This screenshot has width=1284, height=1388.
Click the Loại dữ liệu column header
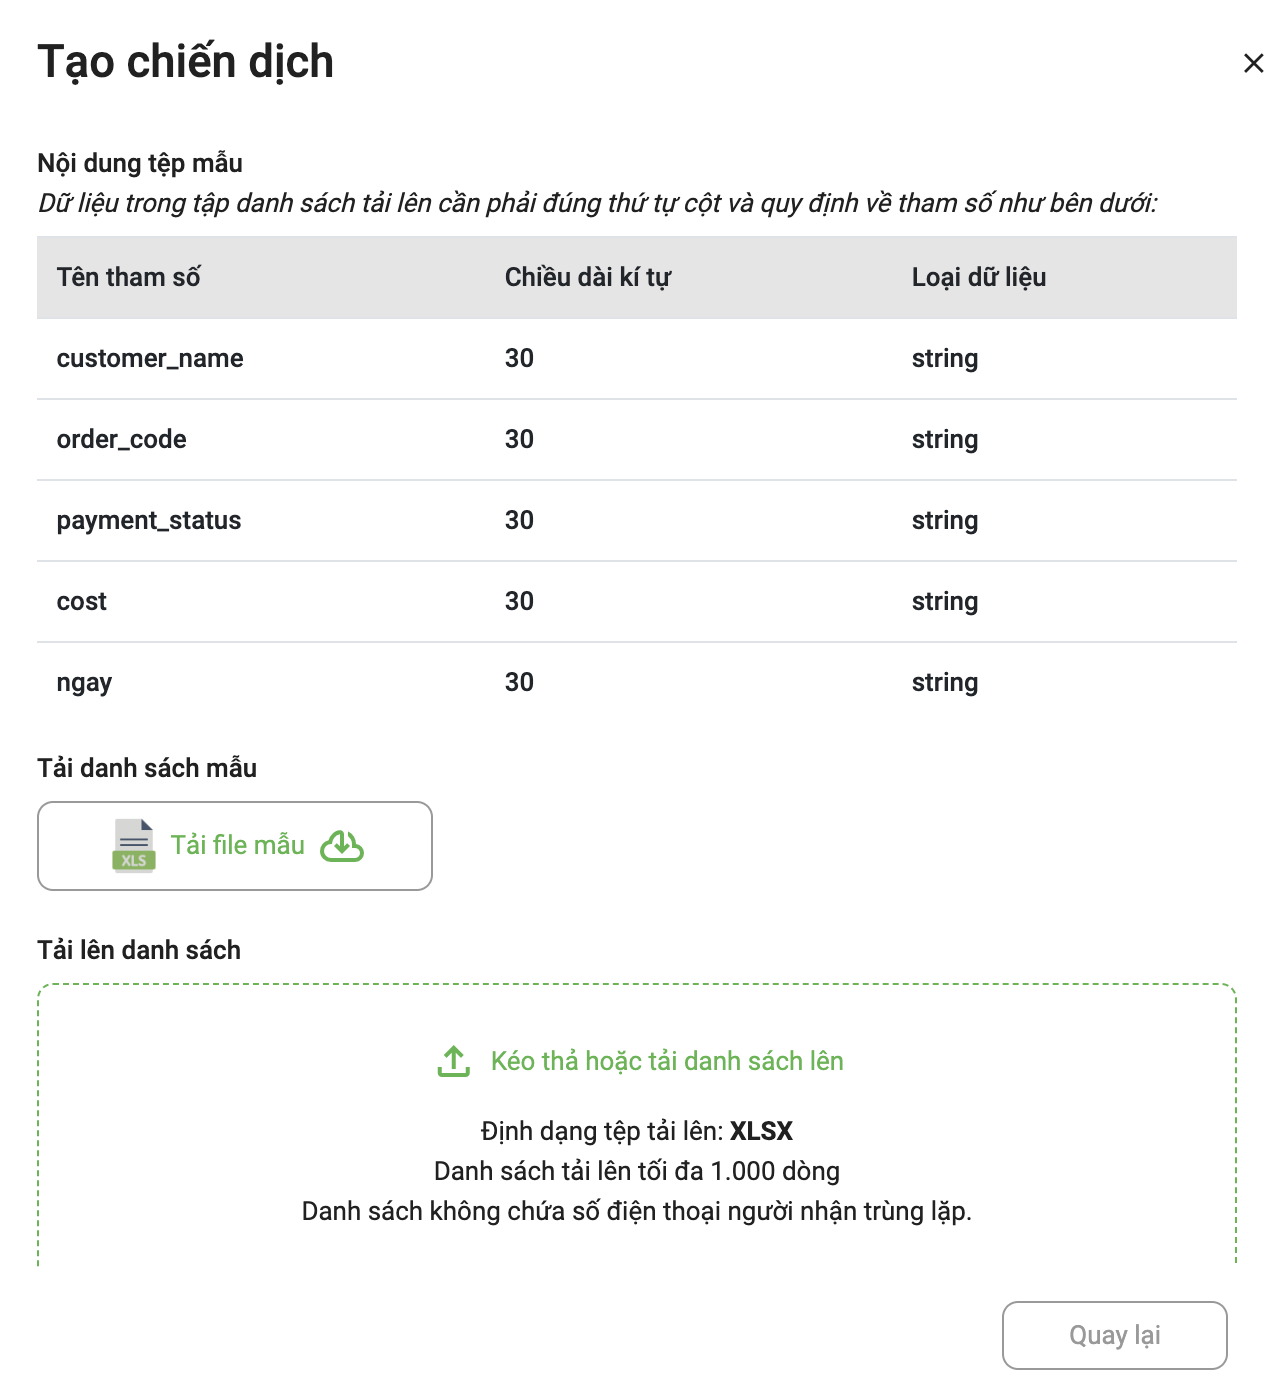[979, 277]
